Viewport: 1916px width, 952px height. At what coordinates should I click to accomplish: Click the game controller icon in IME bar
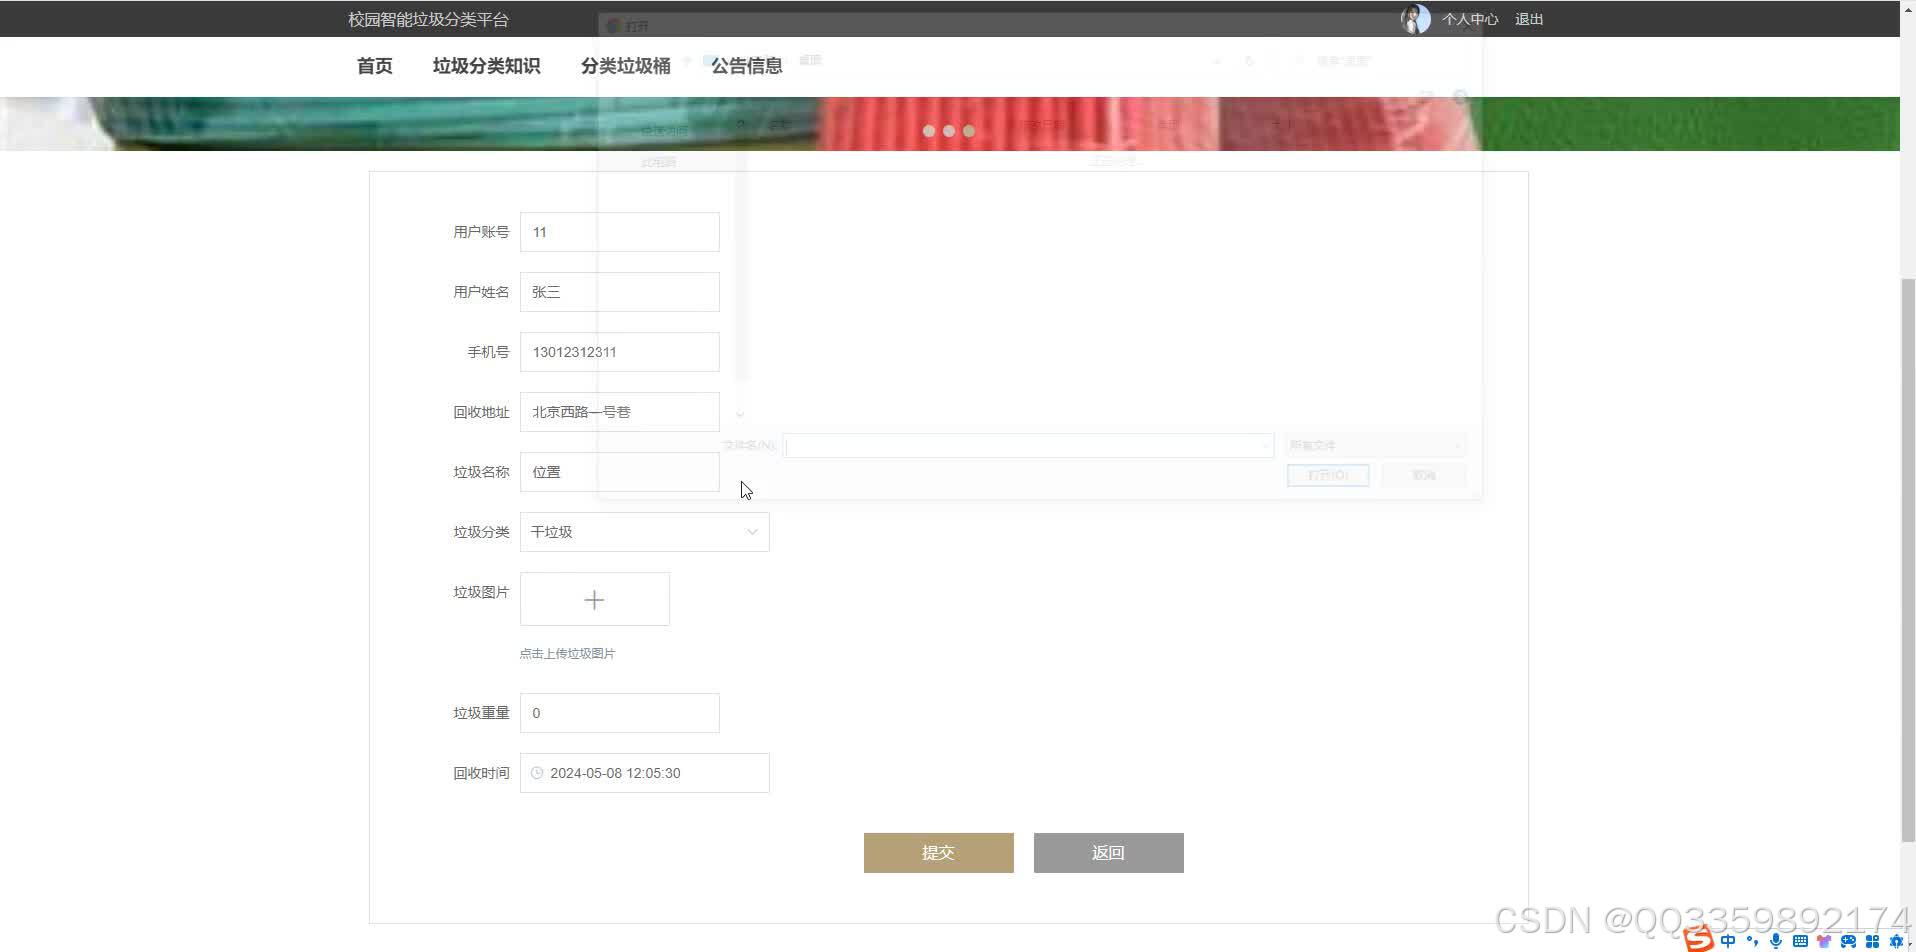pos(1848,941)
